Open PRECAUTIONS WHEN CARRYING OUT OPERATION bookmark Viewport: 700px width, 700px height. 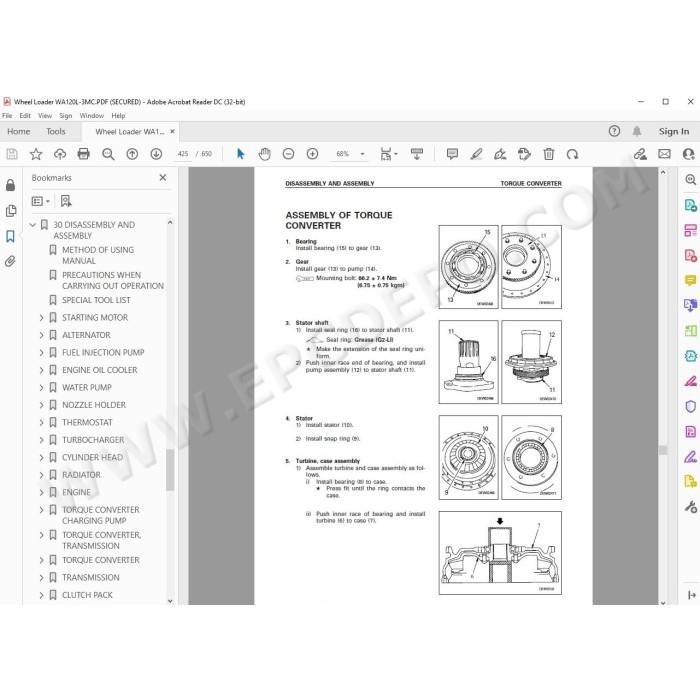coord(112,280)
